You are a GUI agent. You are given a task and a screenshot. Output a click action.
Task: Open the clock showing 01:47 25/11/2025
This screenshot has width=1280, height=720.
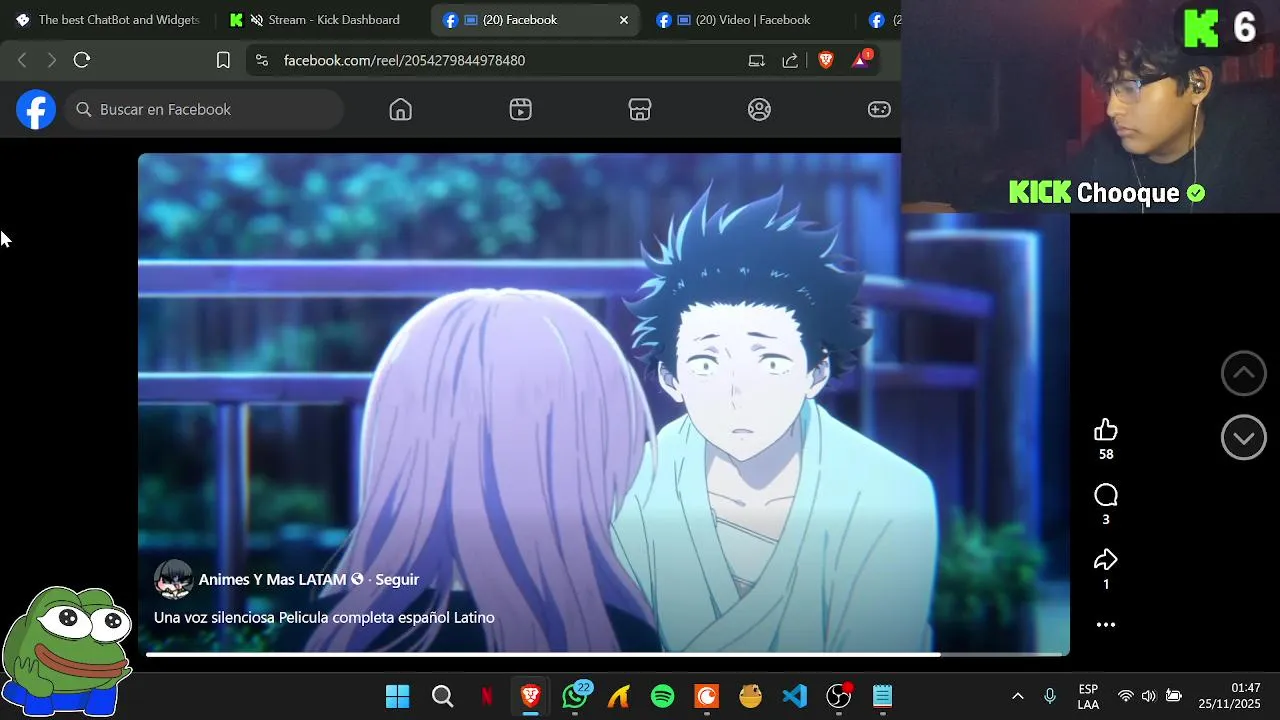1231,696
